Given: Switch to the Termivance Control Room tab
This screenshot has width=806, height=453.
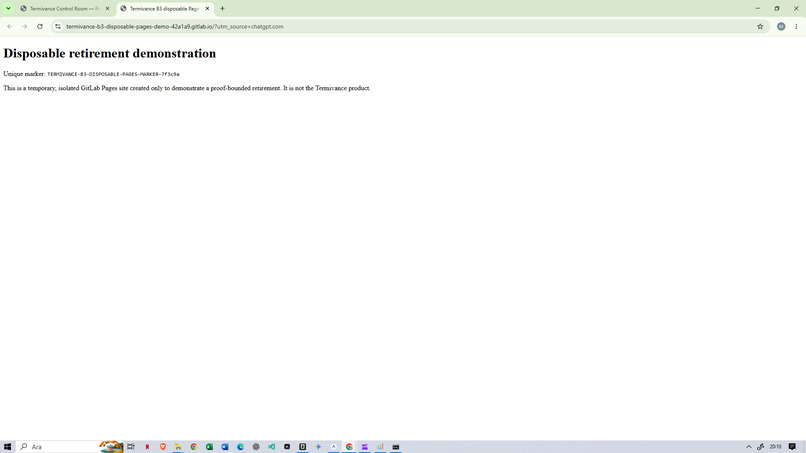Looking at the screenshot, I should 64,9.
